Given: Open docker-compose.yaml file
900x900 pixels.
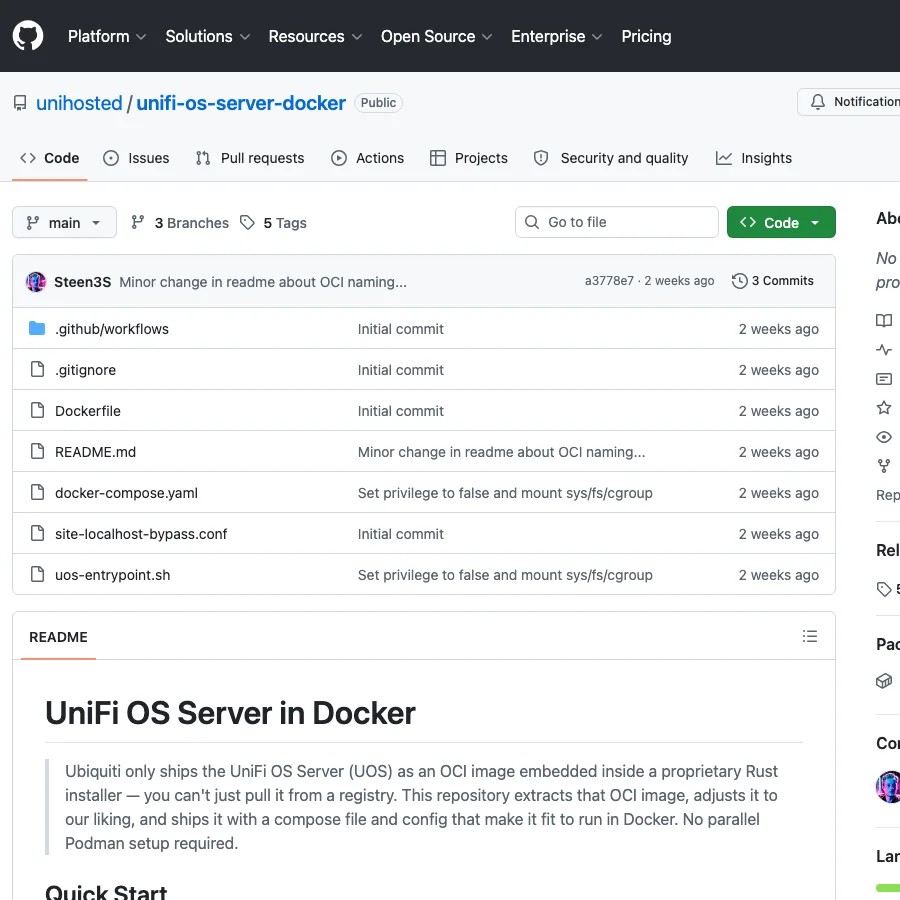Looking at the screenshot, I should [126, 493].
